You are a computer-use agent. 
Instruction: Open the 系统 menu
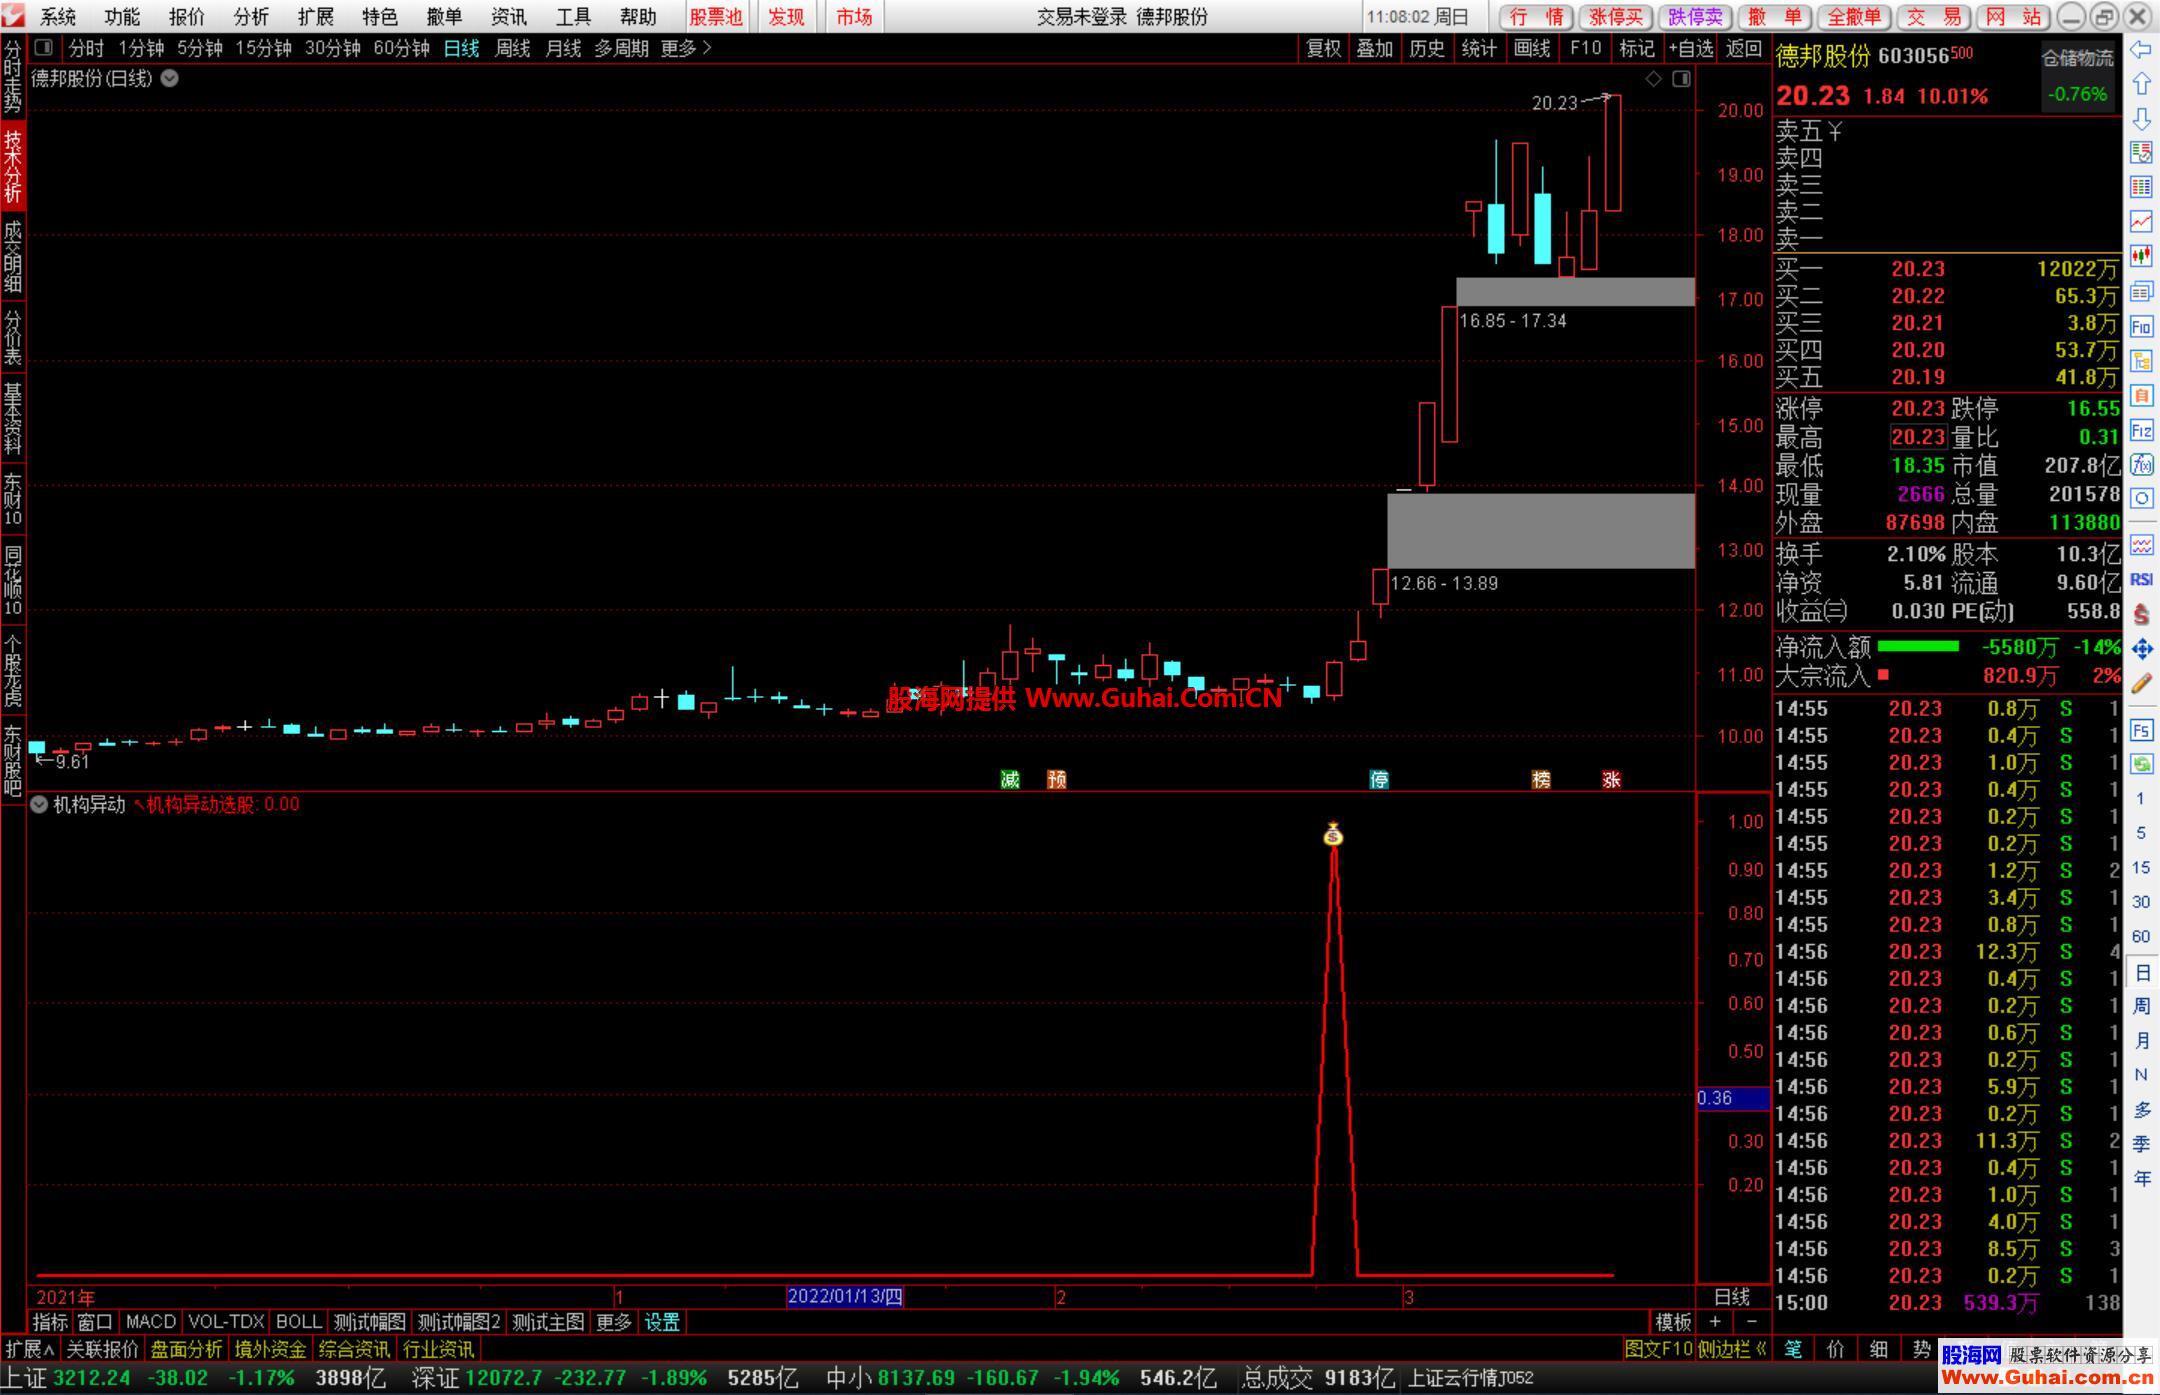(58, 17)
